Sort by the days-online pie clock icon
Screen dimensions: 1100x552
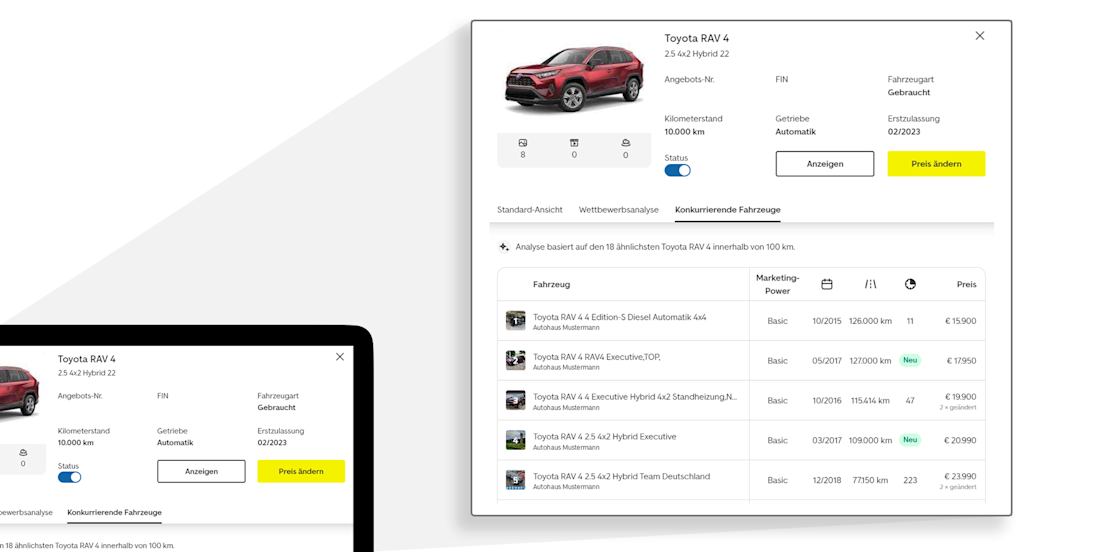pyautogui.click(x=910, y=284)
